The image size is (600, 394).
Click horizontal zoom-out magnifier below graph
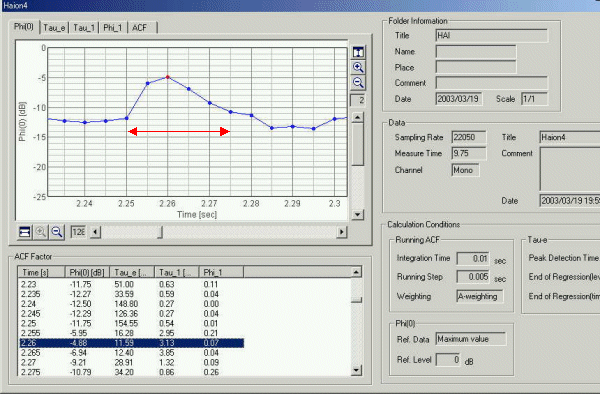(57, 232)
